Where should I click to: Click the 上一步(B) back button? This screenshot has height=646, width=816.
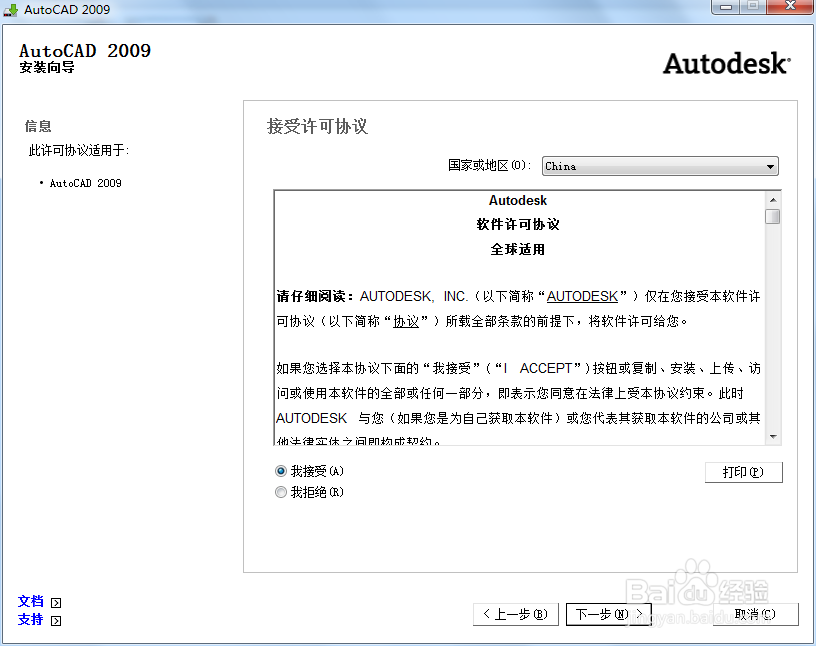515,614
